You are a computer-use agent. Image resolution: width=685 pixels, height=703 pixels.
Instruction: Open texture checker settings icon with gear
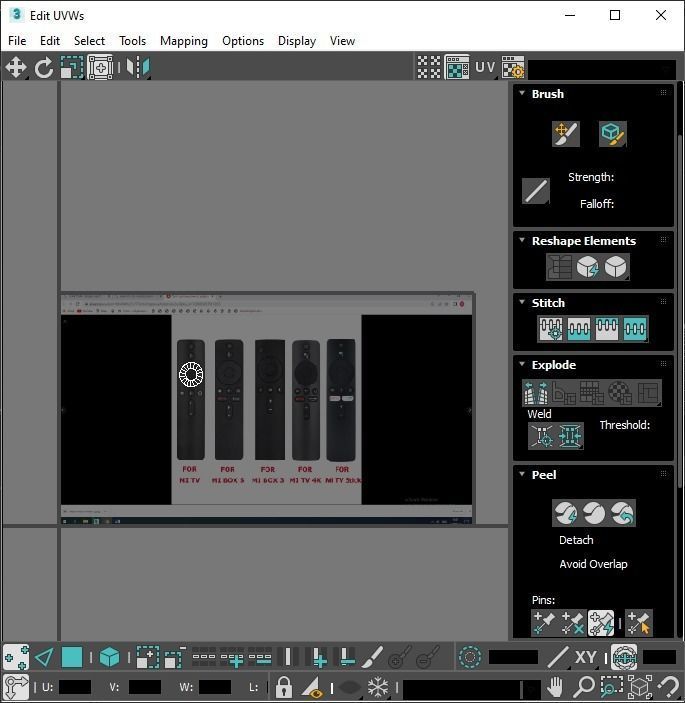pos(513,67)
